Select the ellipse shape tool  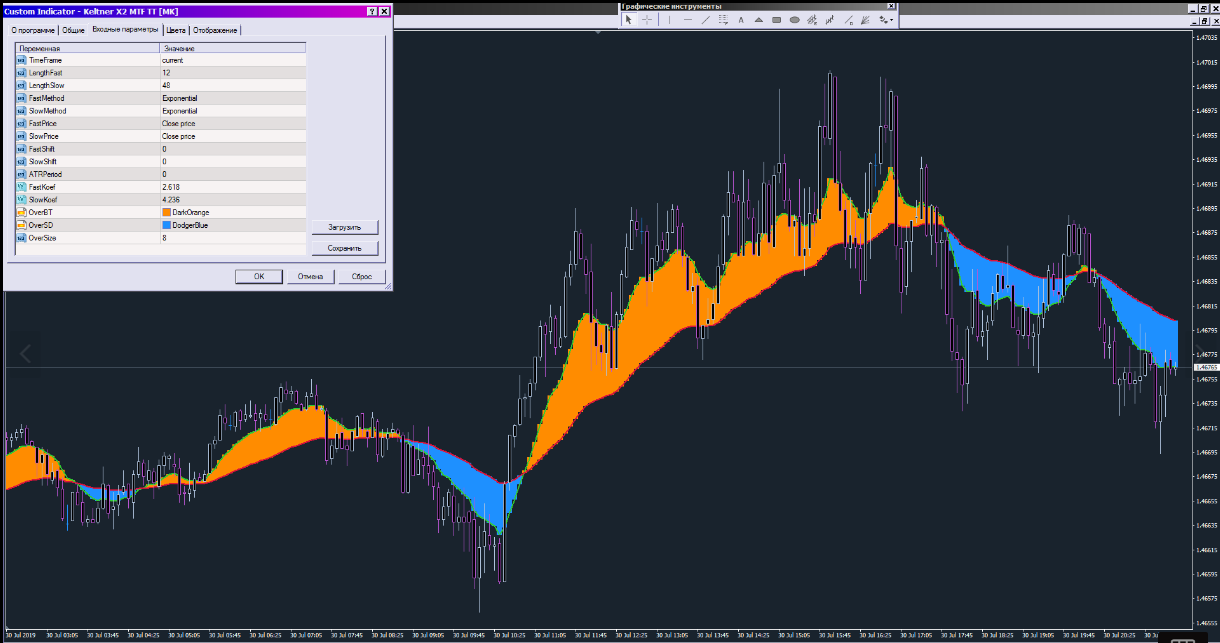tap(794, 19)
